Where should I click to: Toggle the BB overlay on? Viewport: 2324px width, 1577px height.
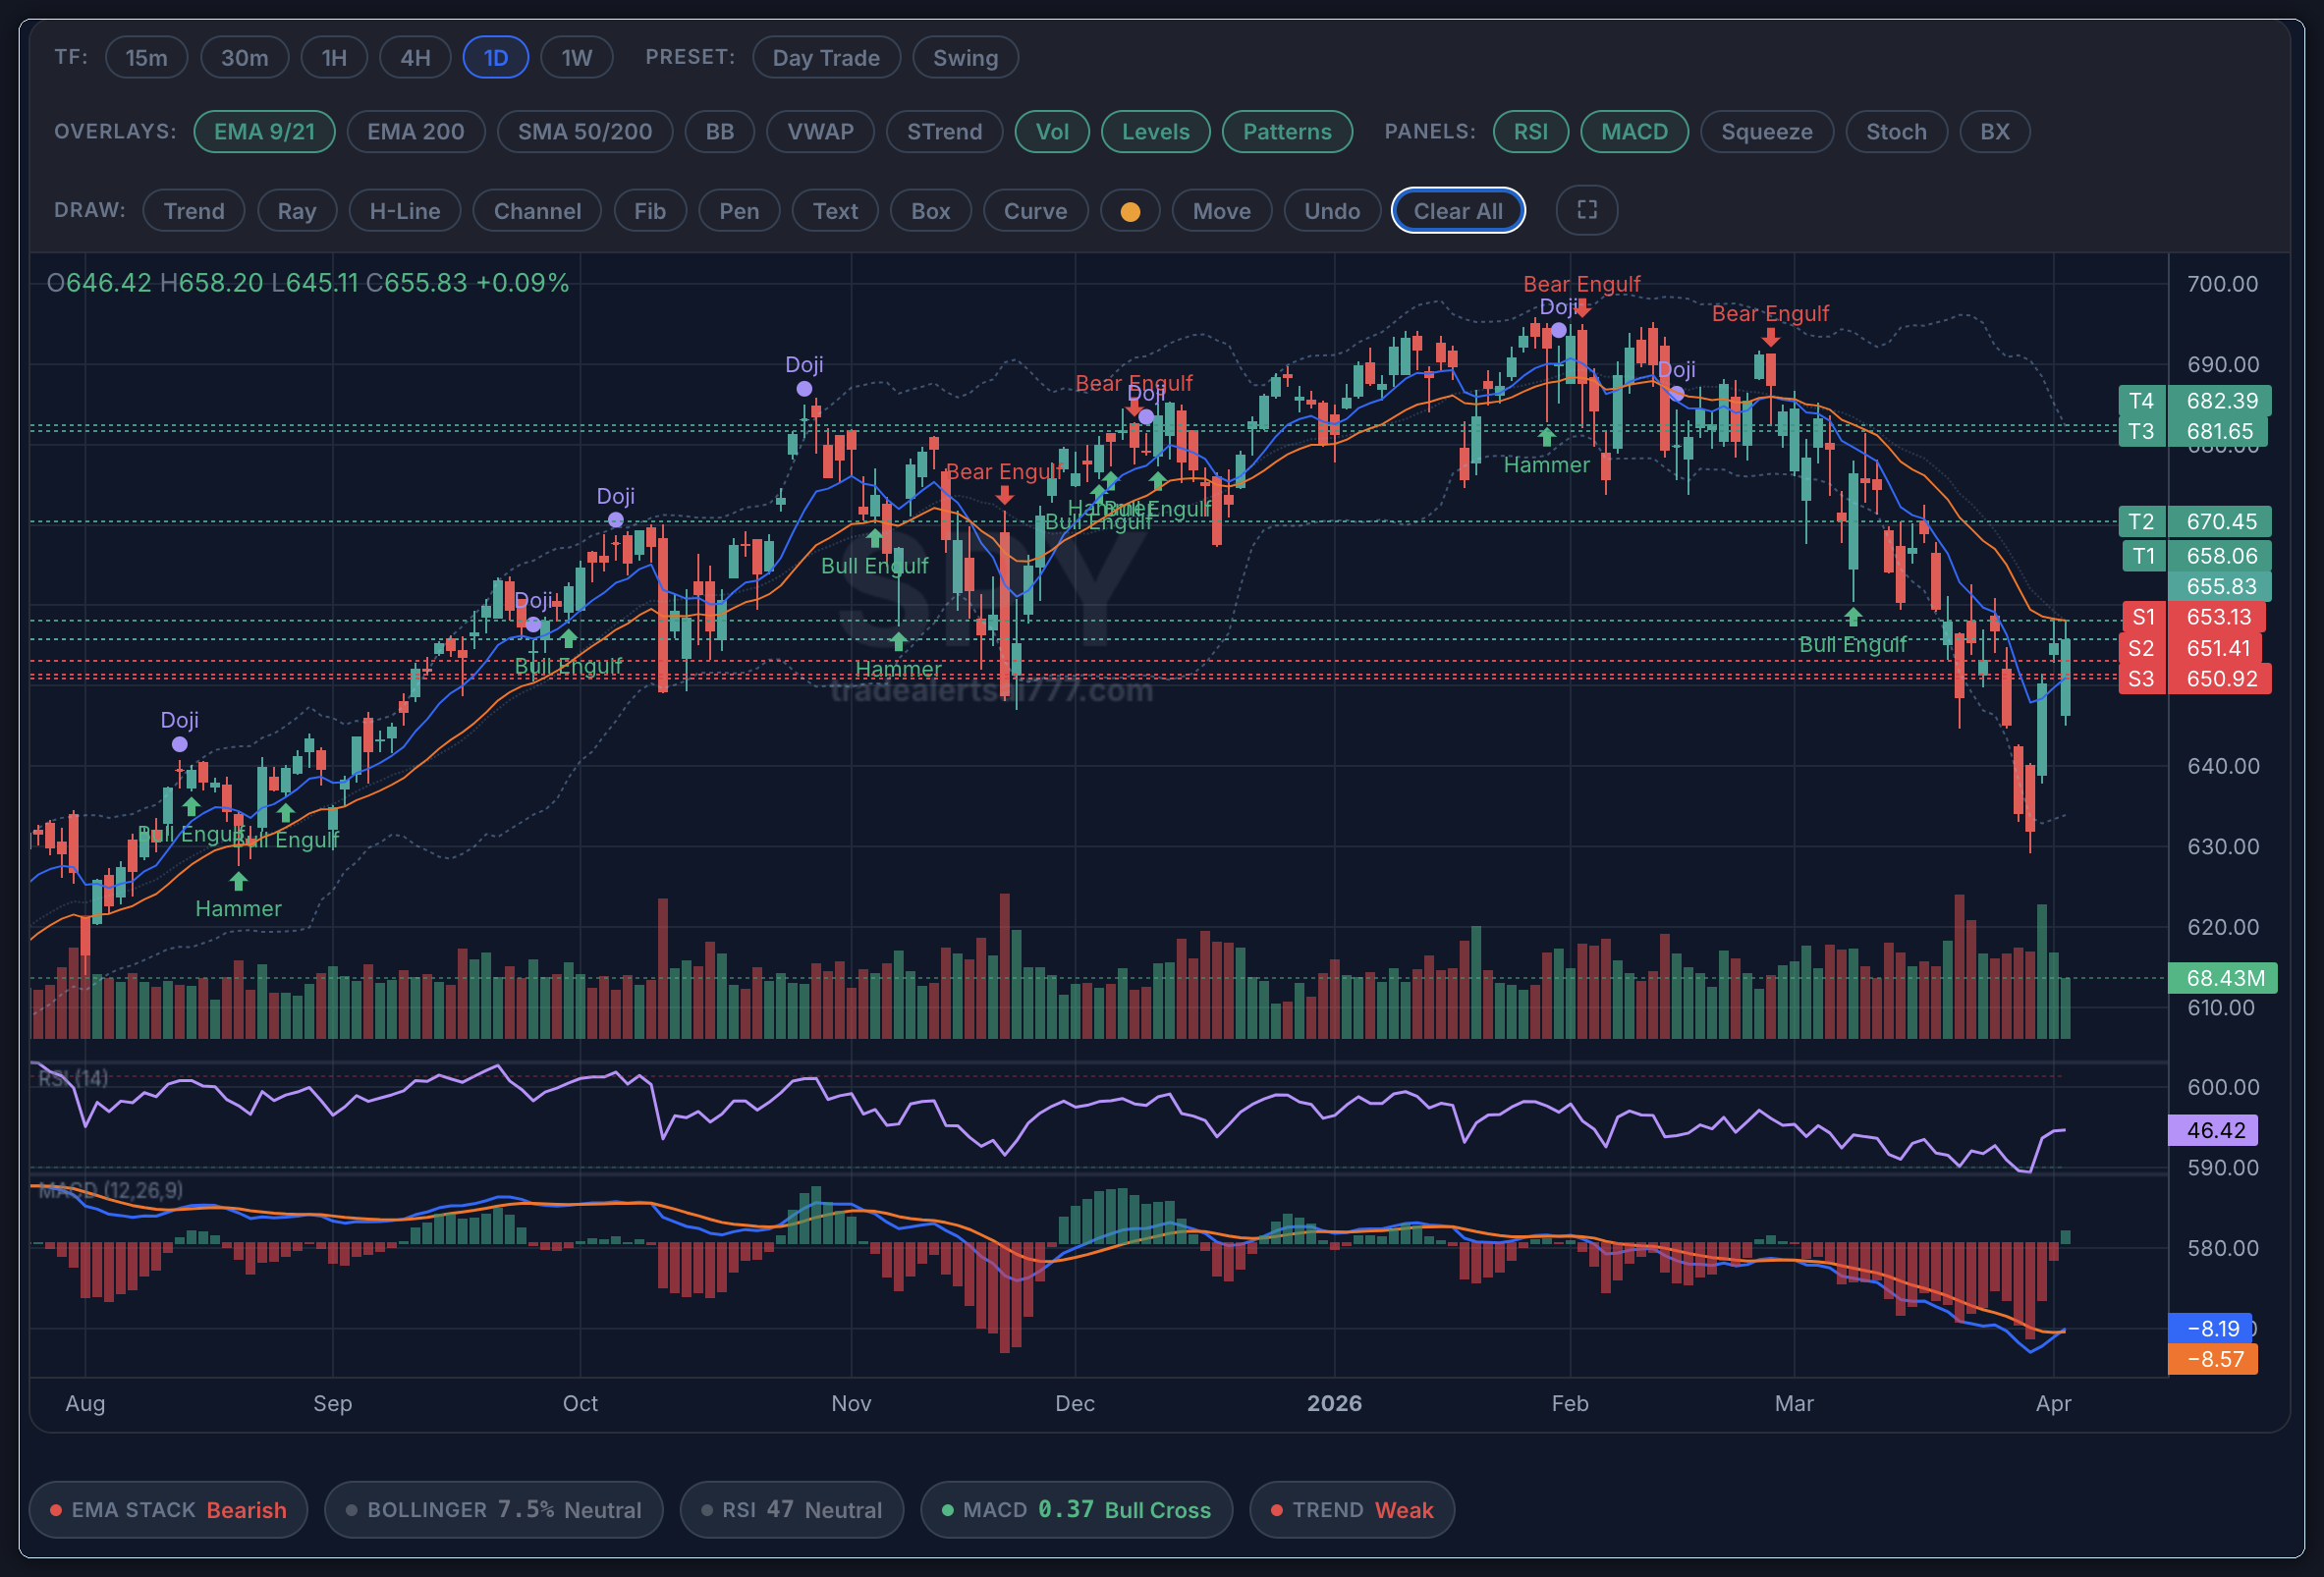click(719, 131)
